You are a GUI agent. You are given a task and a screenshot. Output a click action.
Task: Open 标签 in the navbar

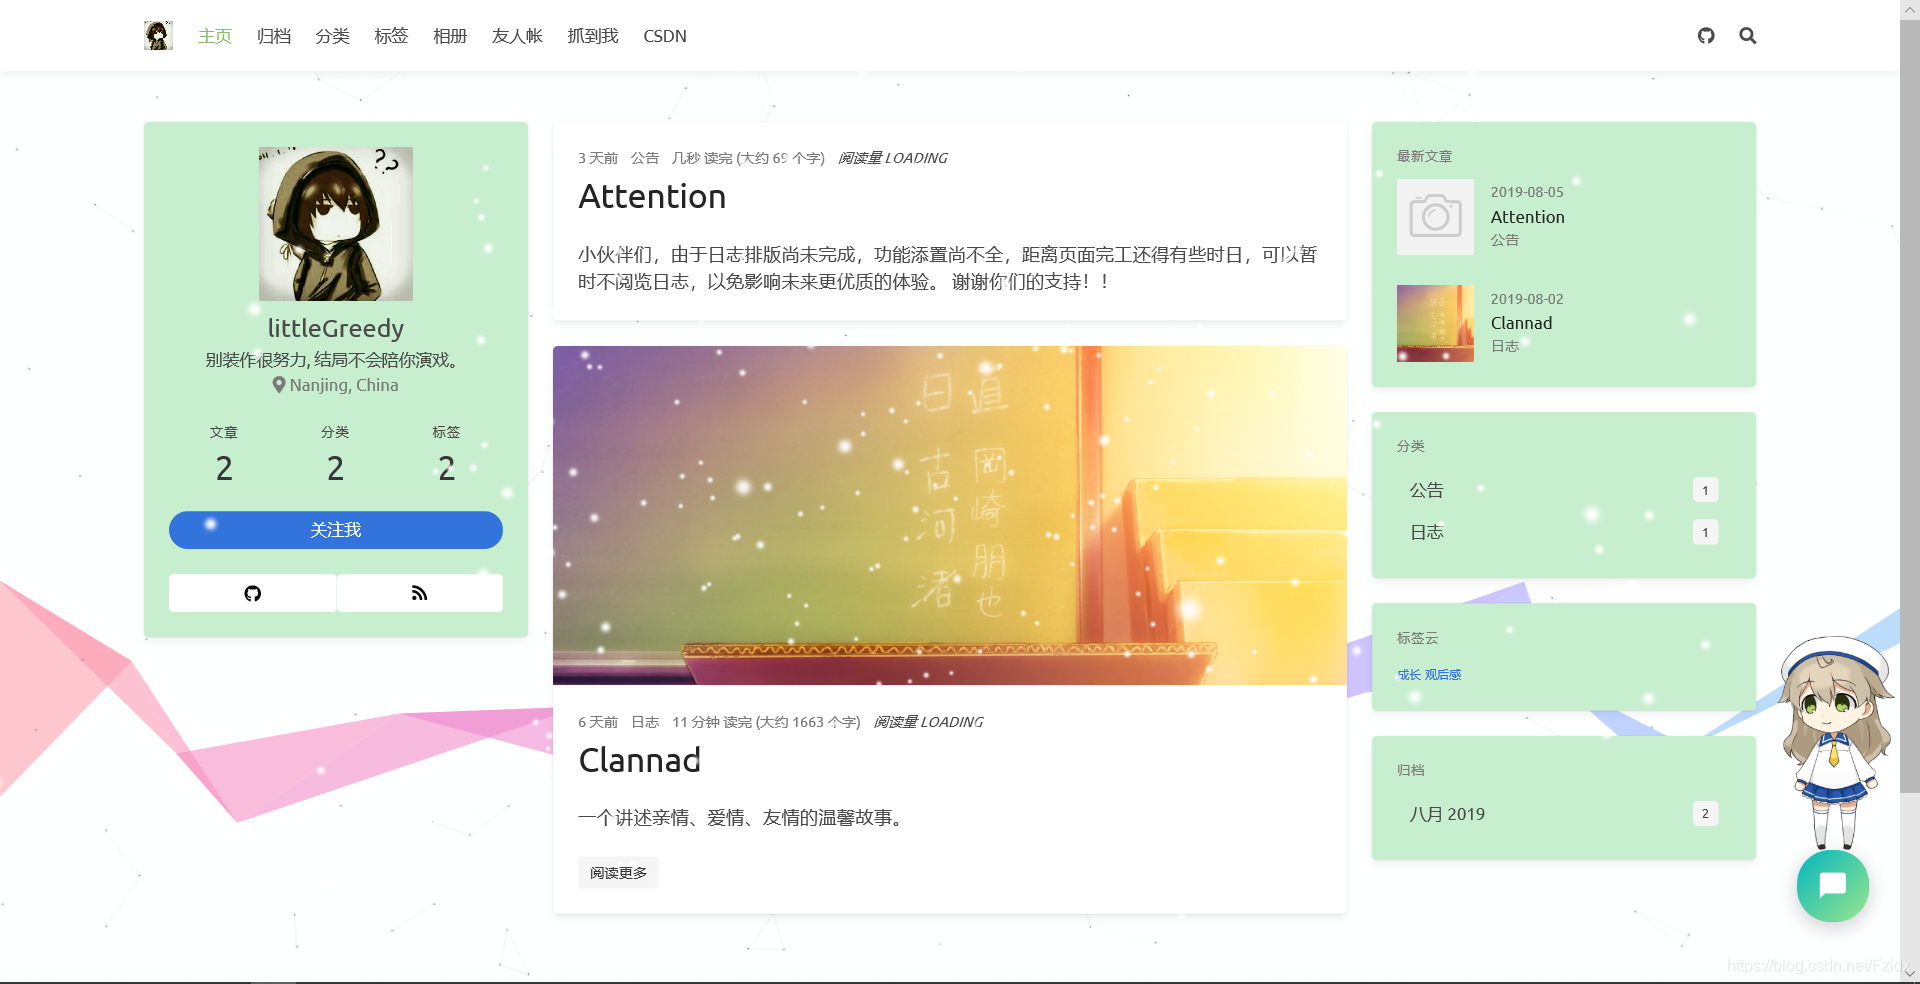pos(391,36)
